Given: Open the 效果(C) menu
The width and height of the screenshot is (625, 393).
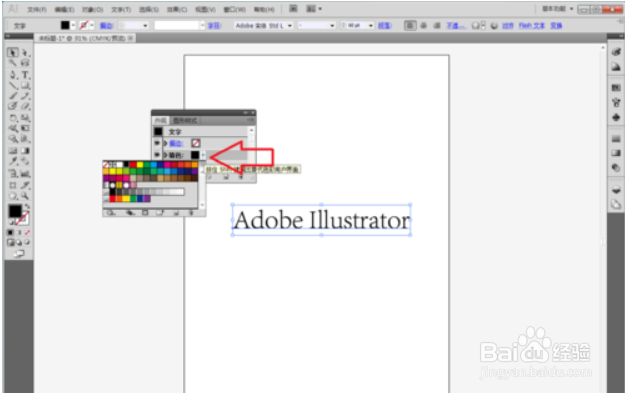Looking at the screenshot, I should (x=177, y=9).
